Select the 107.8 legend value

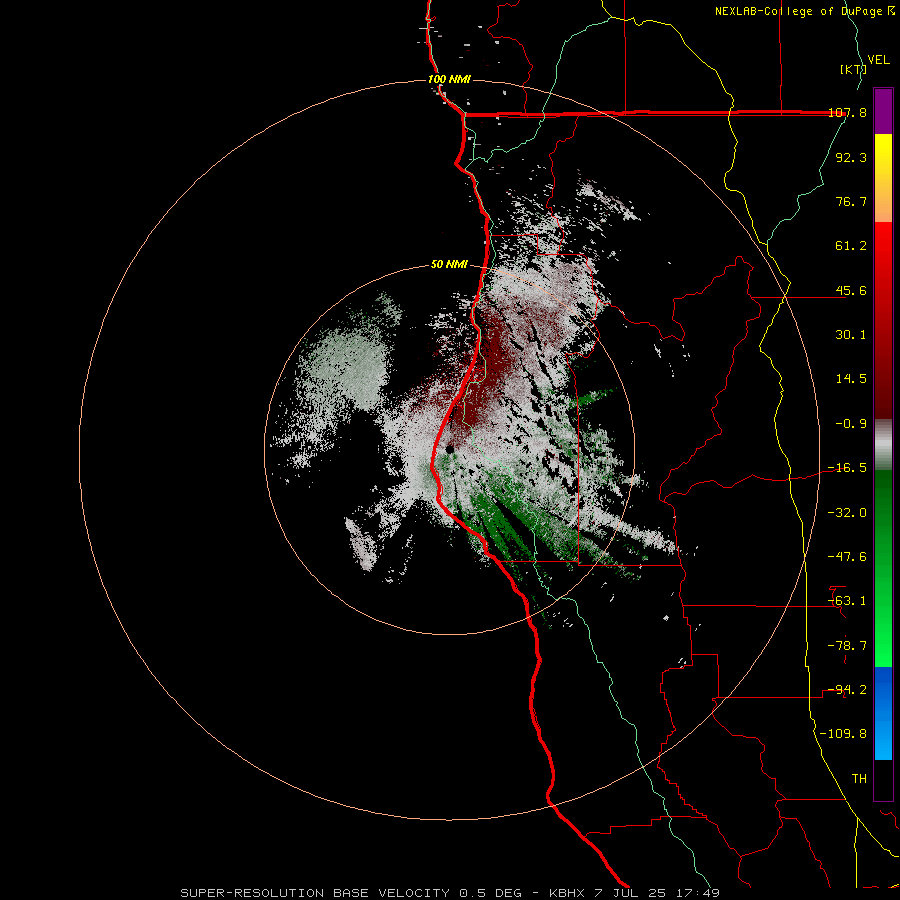847,112
